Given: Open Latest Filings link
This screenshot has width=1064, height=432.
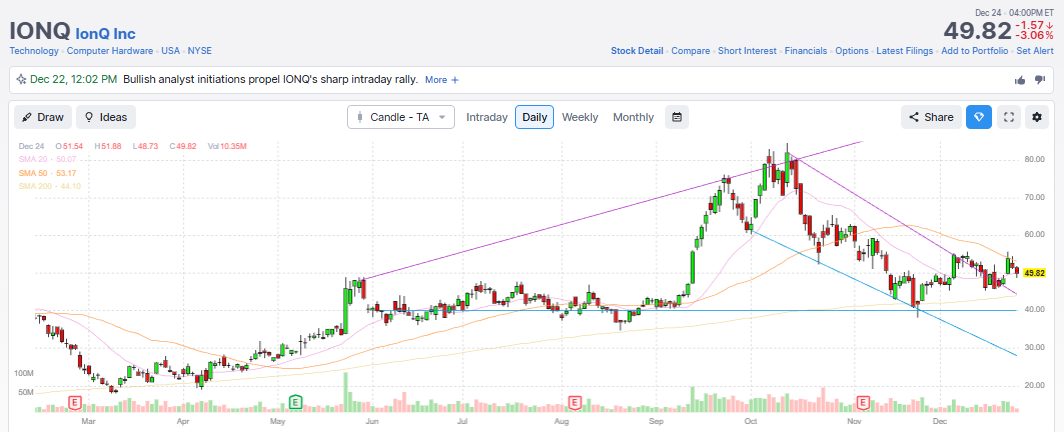Looking at the screenshot, I should 905,51.
